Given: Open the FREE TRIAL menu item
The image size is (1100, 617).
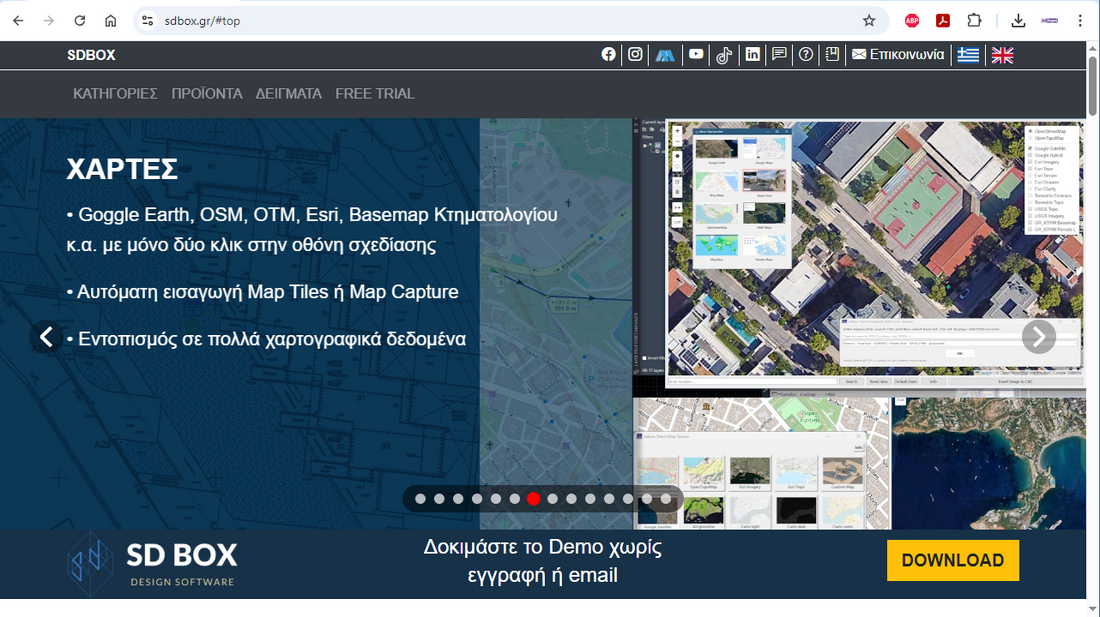Looking at the screenshot, I should click(x=375, y=93).
